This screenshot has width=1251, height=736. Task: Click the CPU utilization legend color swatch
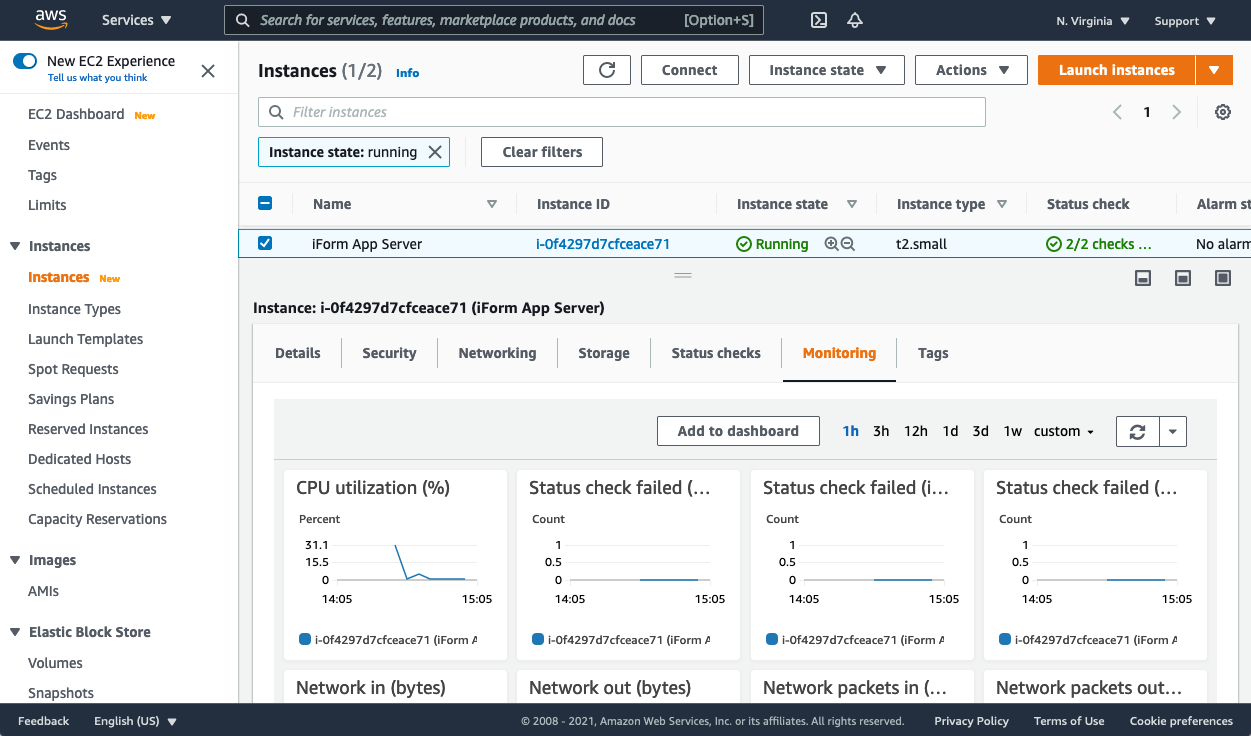pos(305,639)
